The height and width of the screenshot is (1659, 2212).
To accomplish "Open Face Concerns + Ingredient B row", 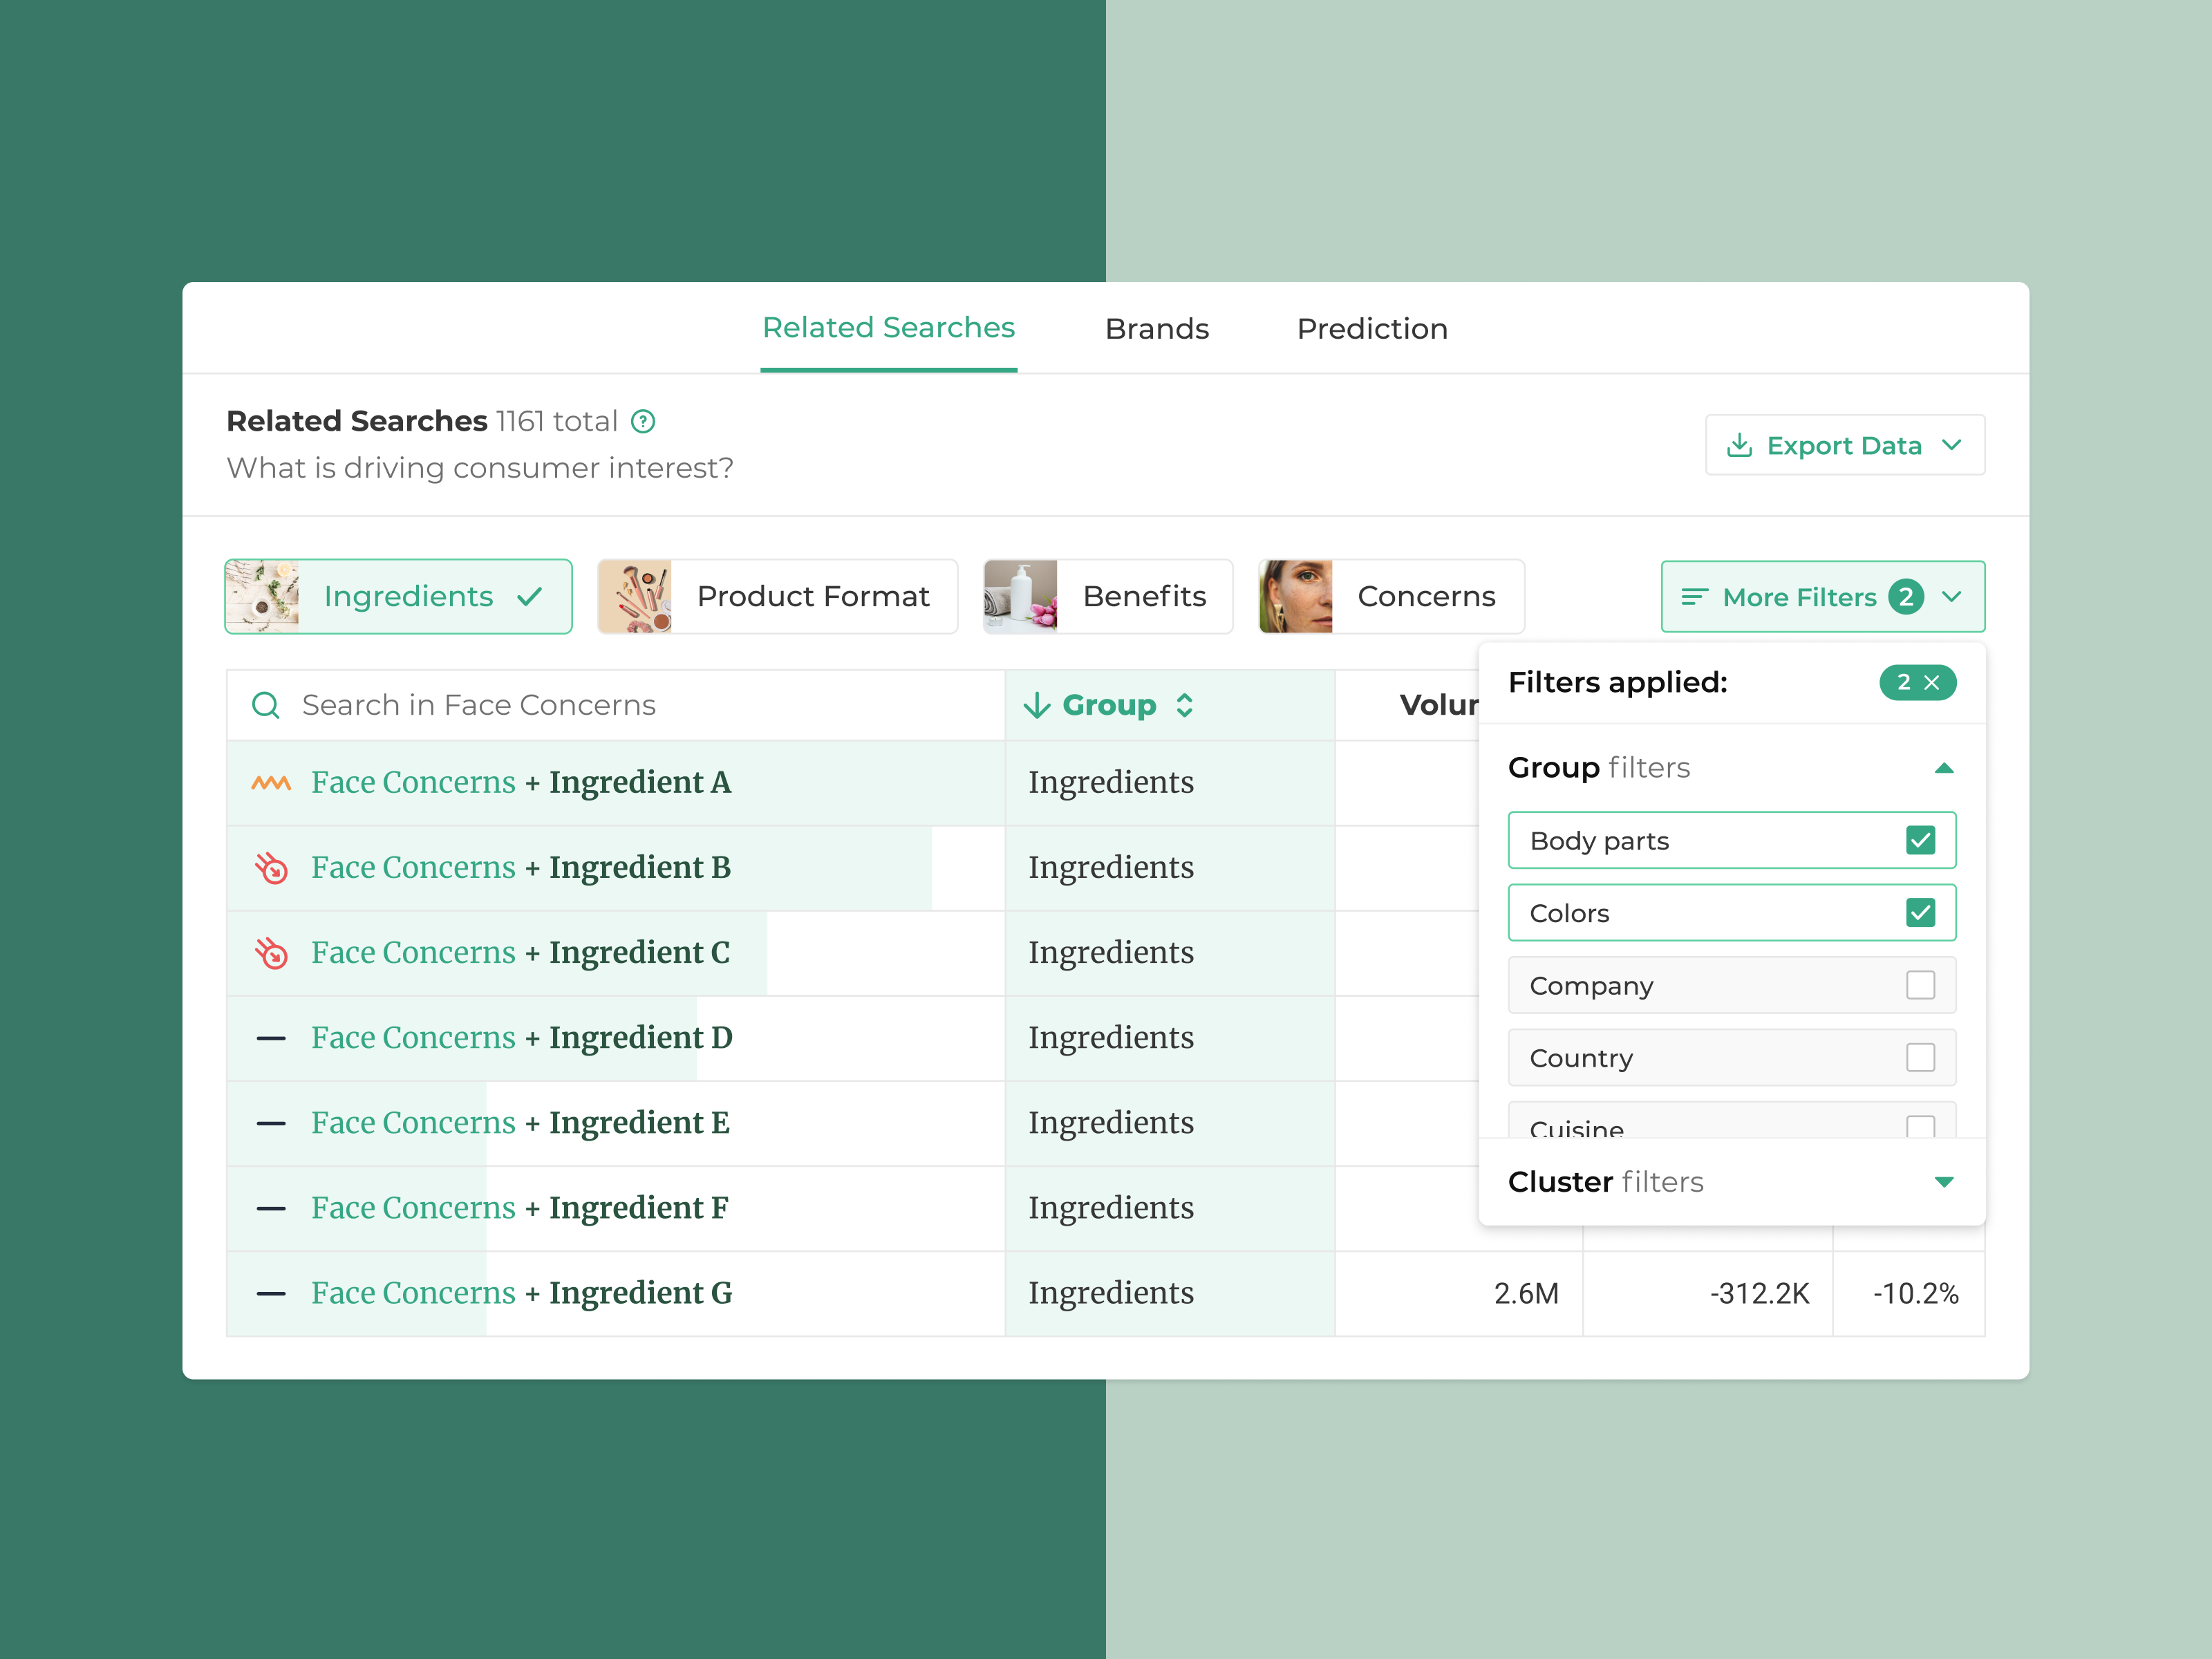I will tap(616, 867).
